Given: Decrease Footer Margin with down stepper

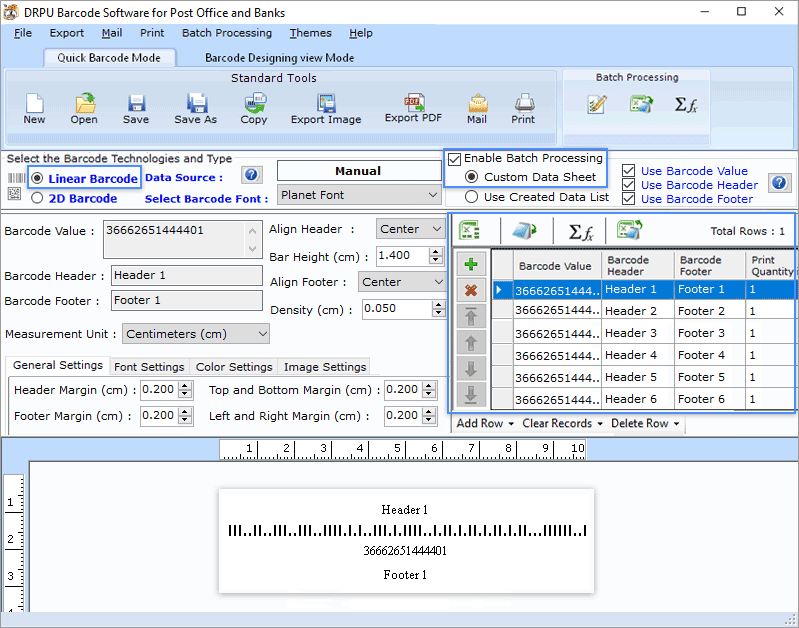Looking at the screenshot, I should 185,420.
